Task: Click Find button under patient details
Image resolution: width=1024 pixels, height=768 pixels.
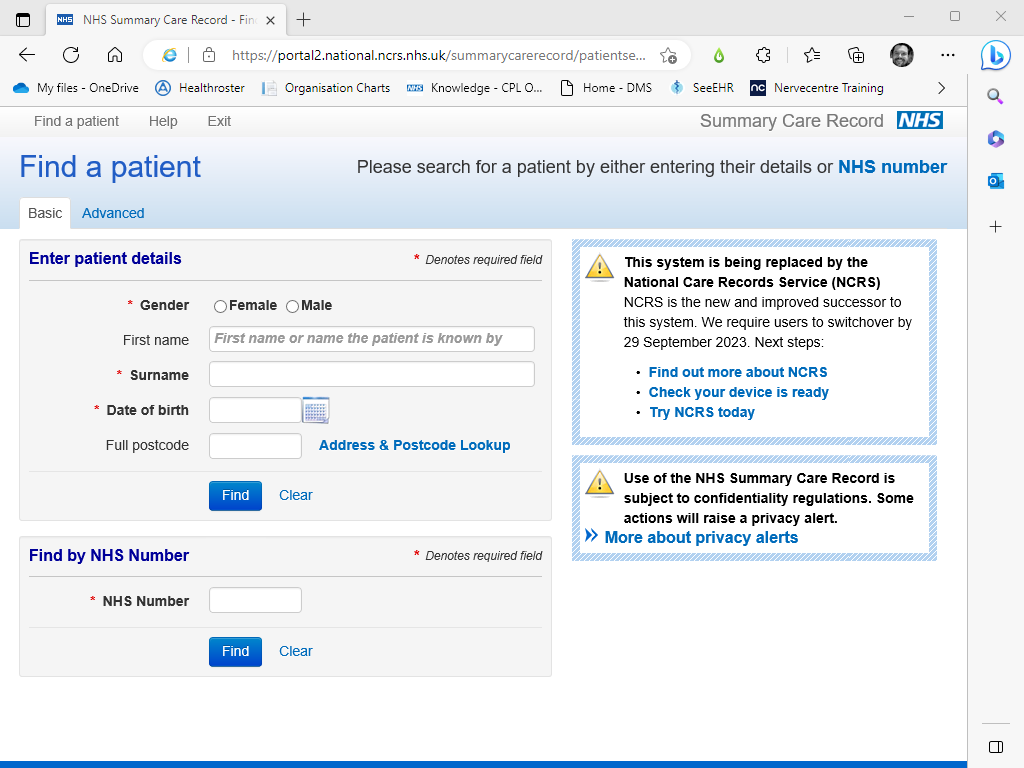Action: tap(235, 496)
